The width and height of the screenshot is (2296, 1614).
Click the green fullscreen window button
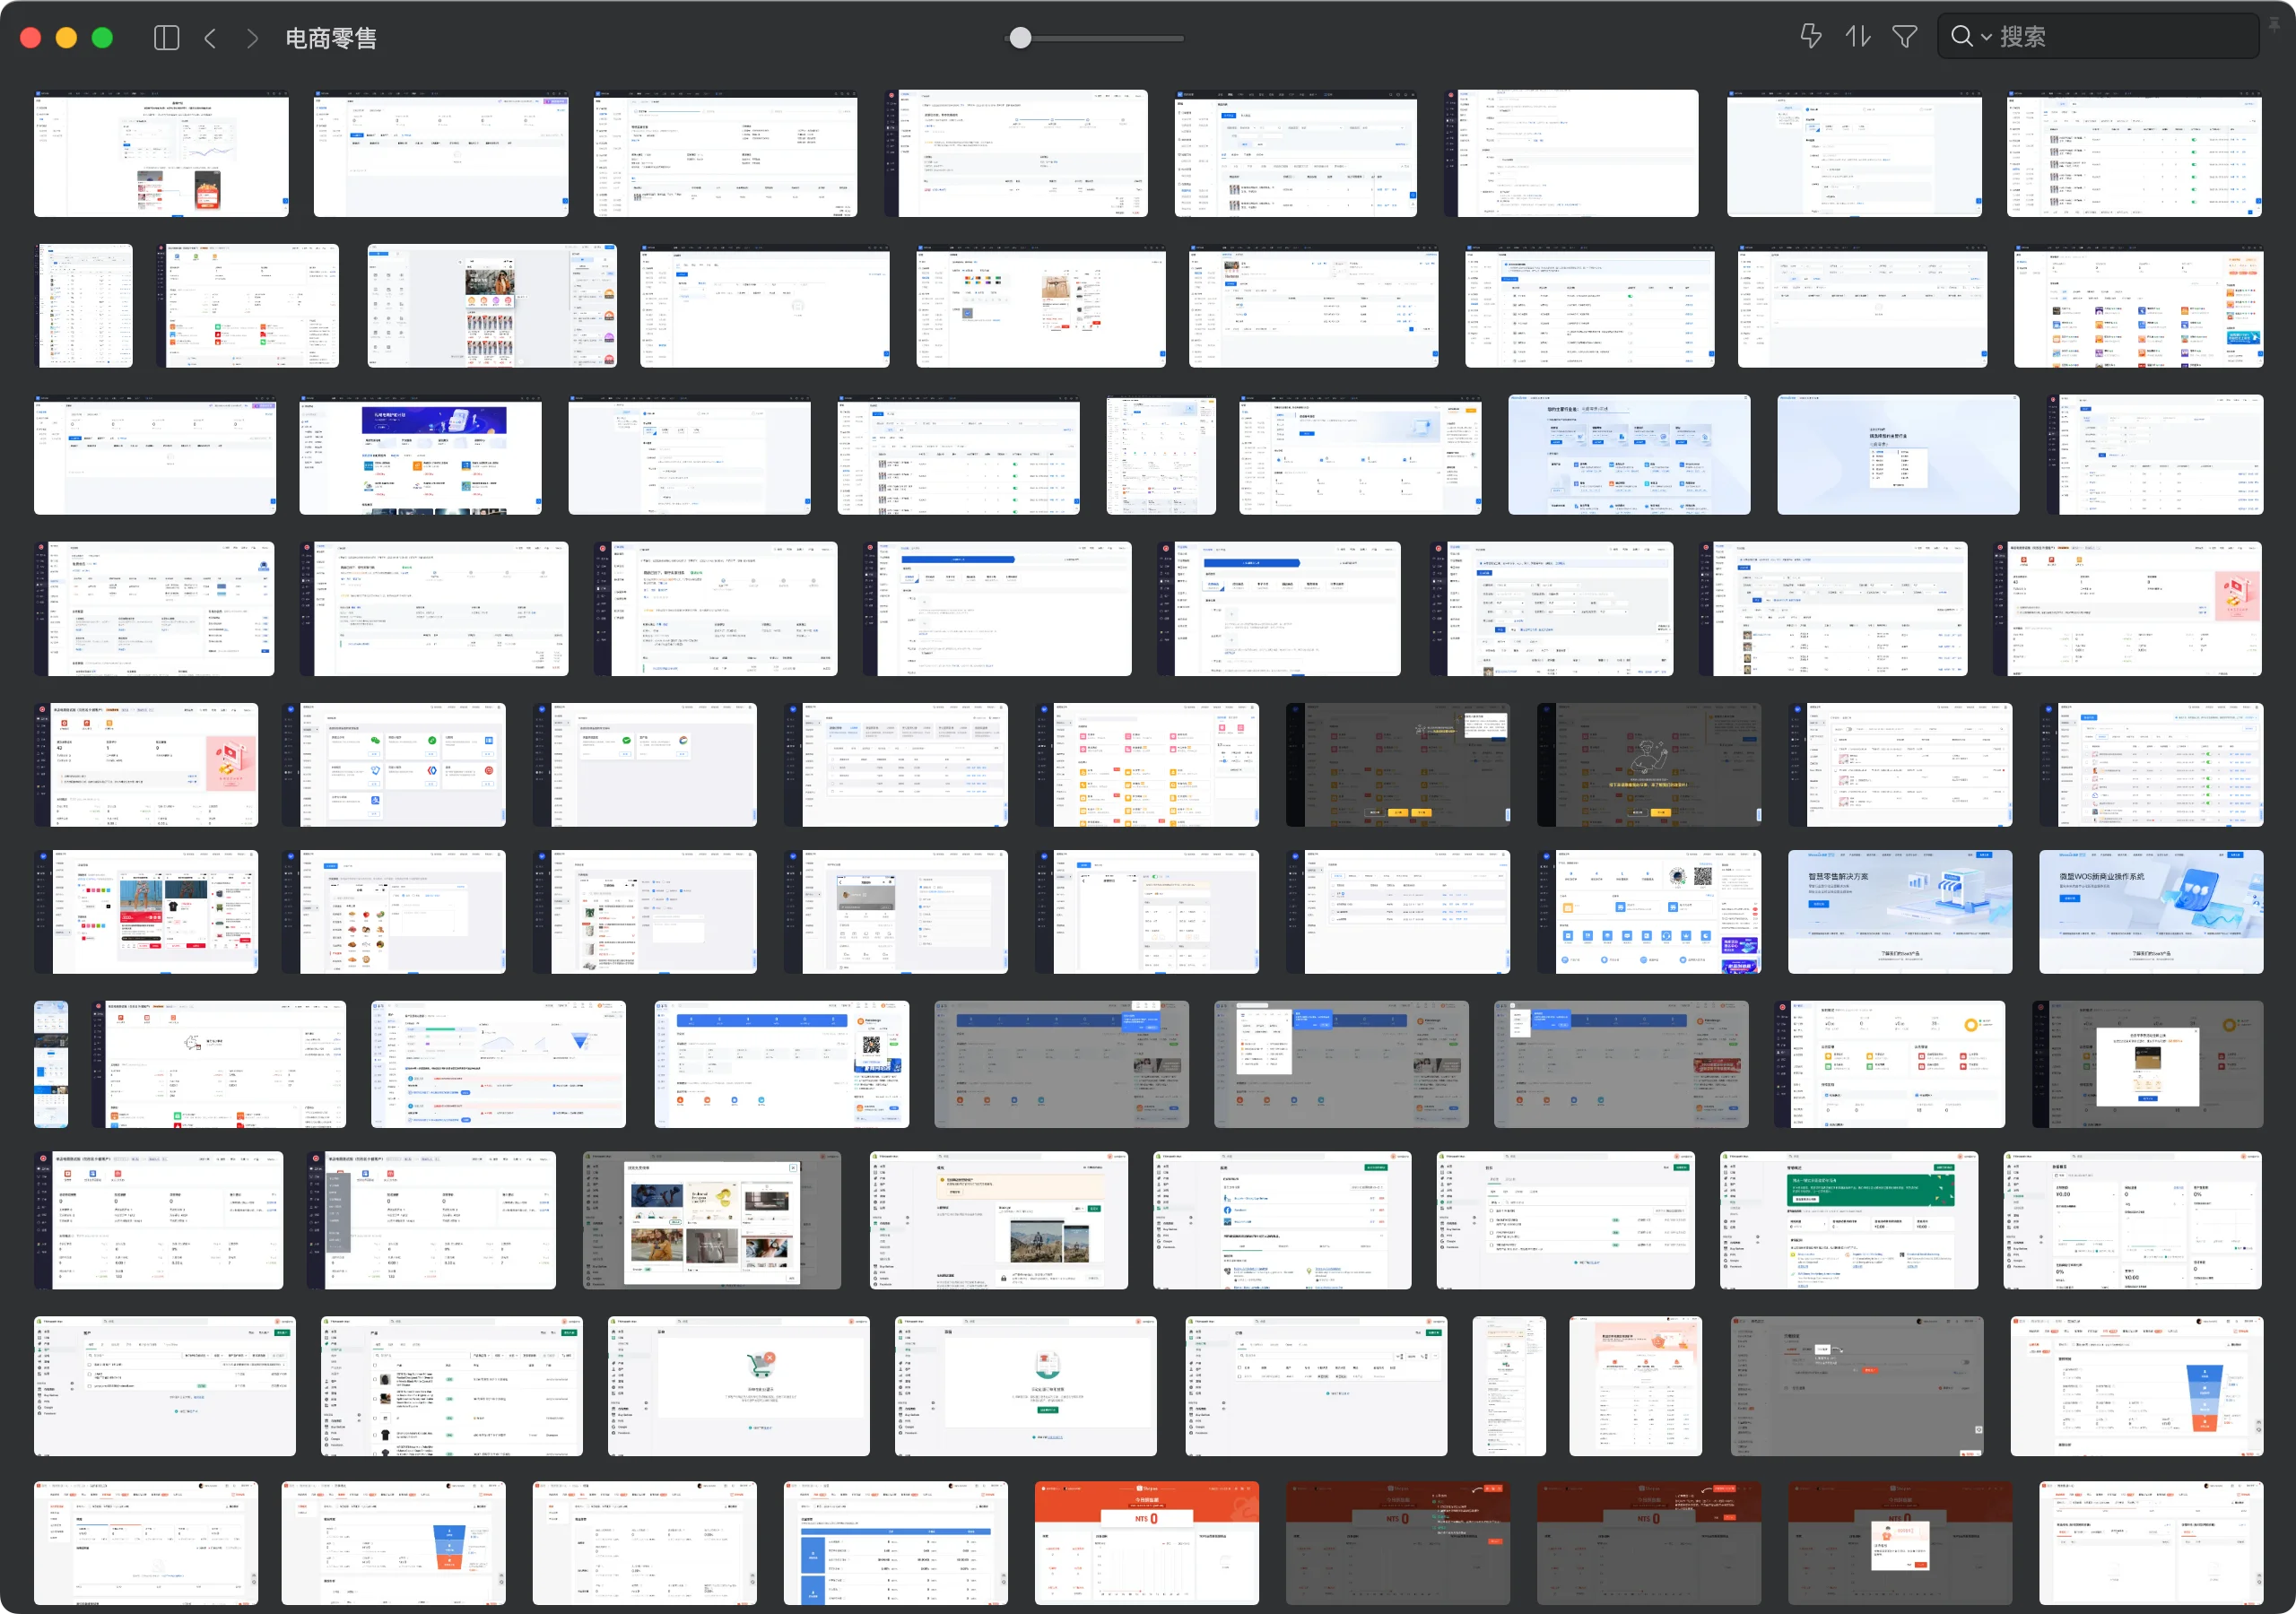pyautogui.click(x=102, y=38)
